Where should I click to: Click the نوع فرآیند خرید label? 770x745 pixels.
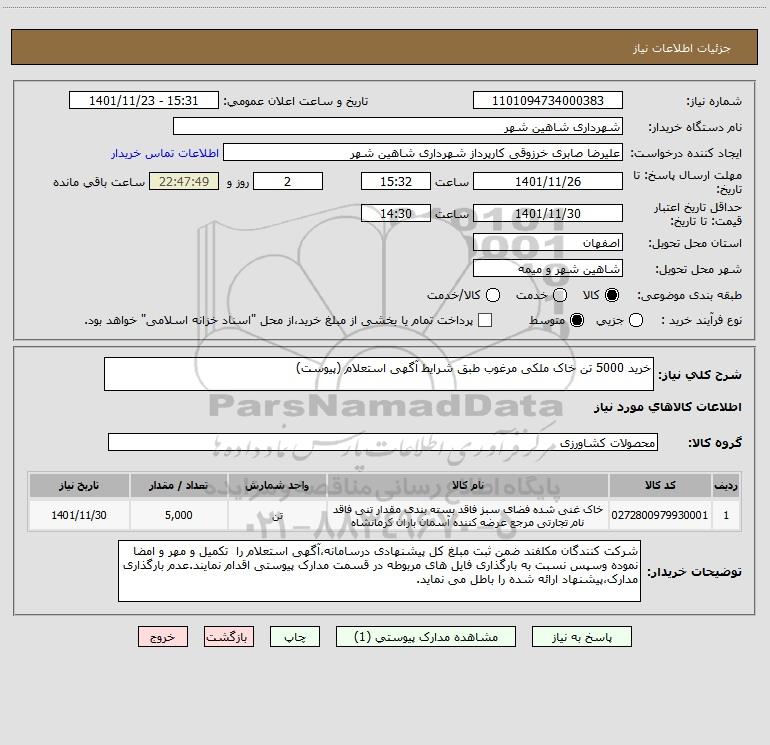click(x=701, y=320)
